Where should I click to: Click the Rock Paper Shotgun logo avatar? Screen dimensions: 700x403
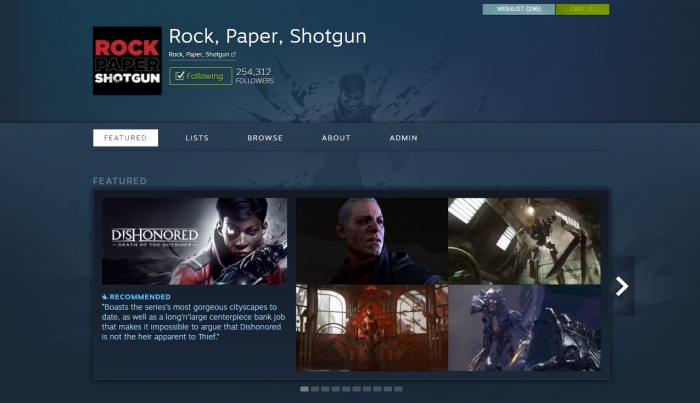pos(127,61)
